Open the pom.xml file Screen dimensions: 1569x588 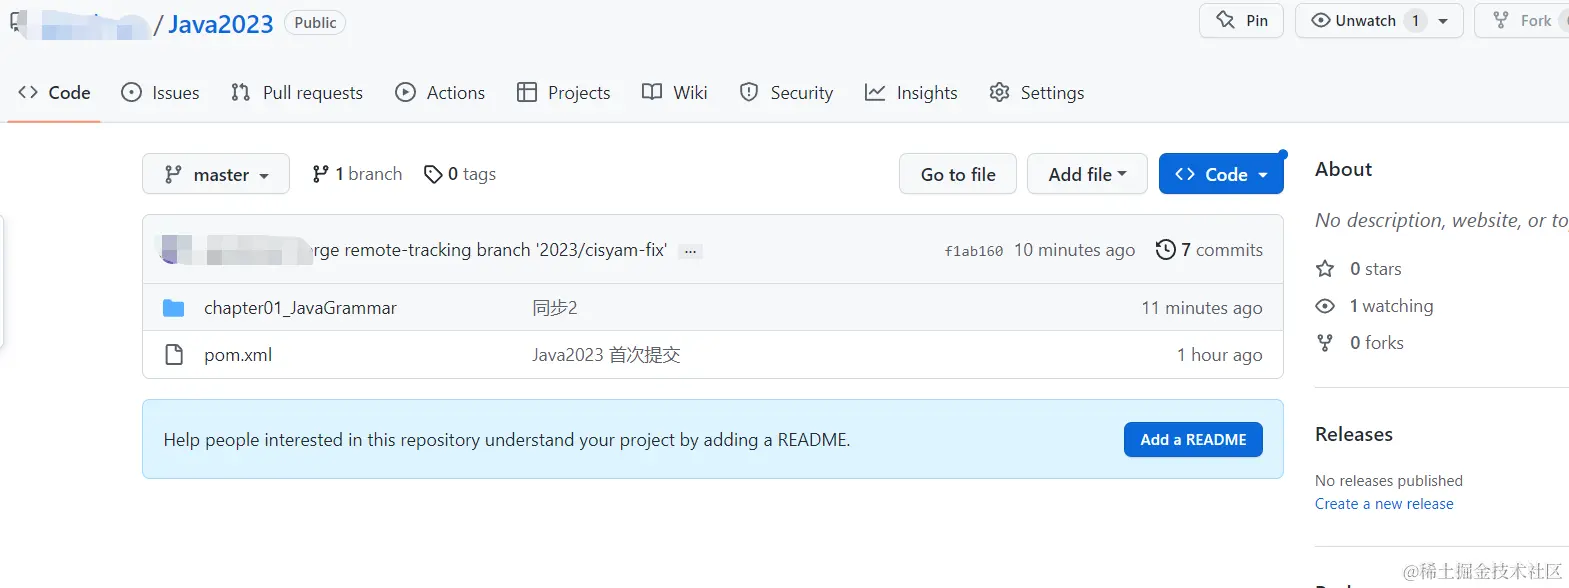(238, 355)
